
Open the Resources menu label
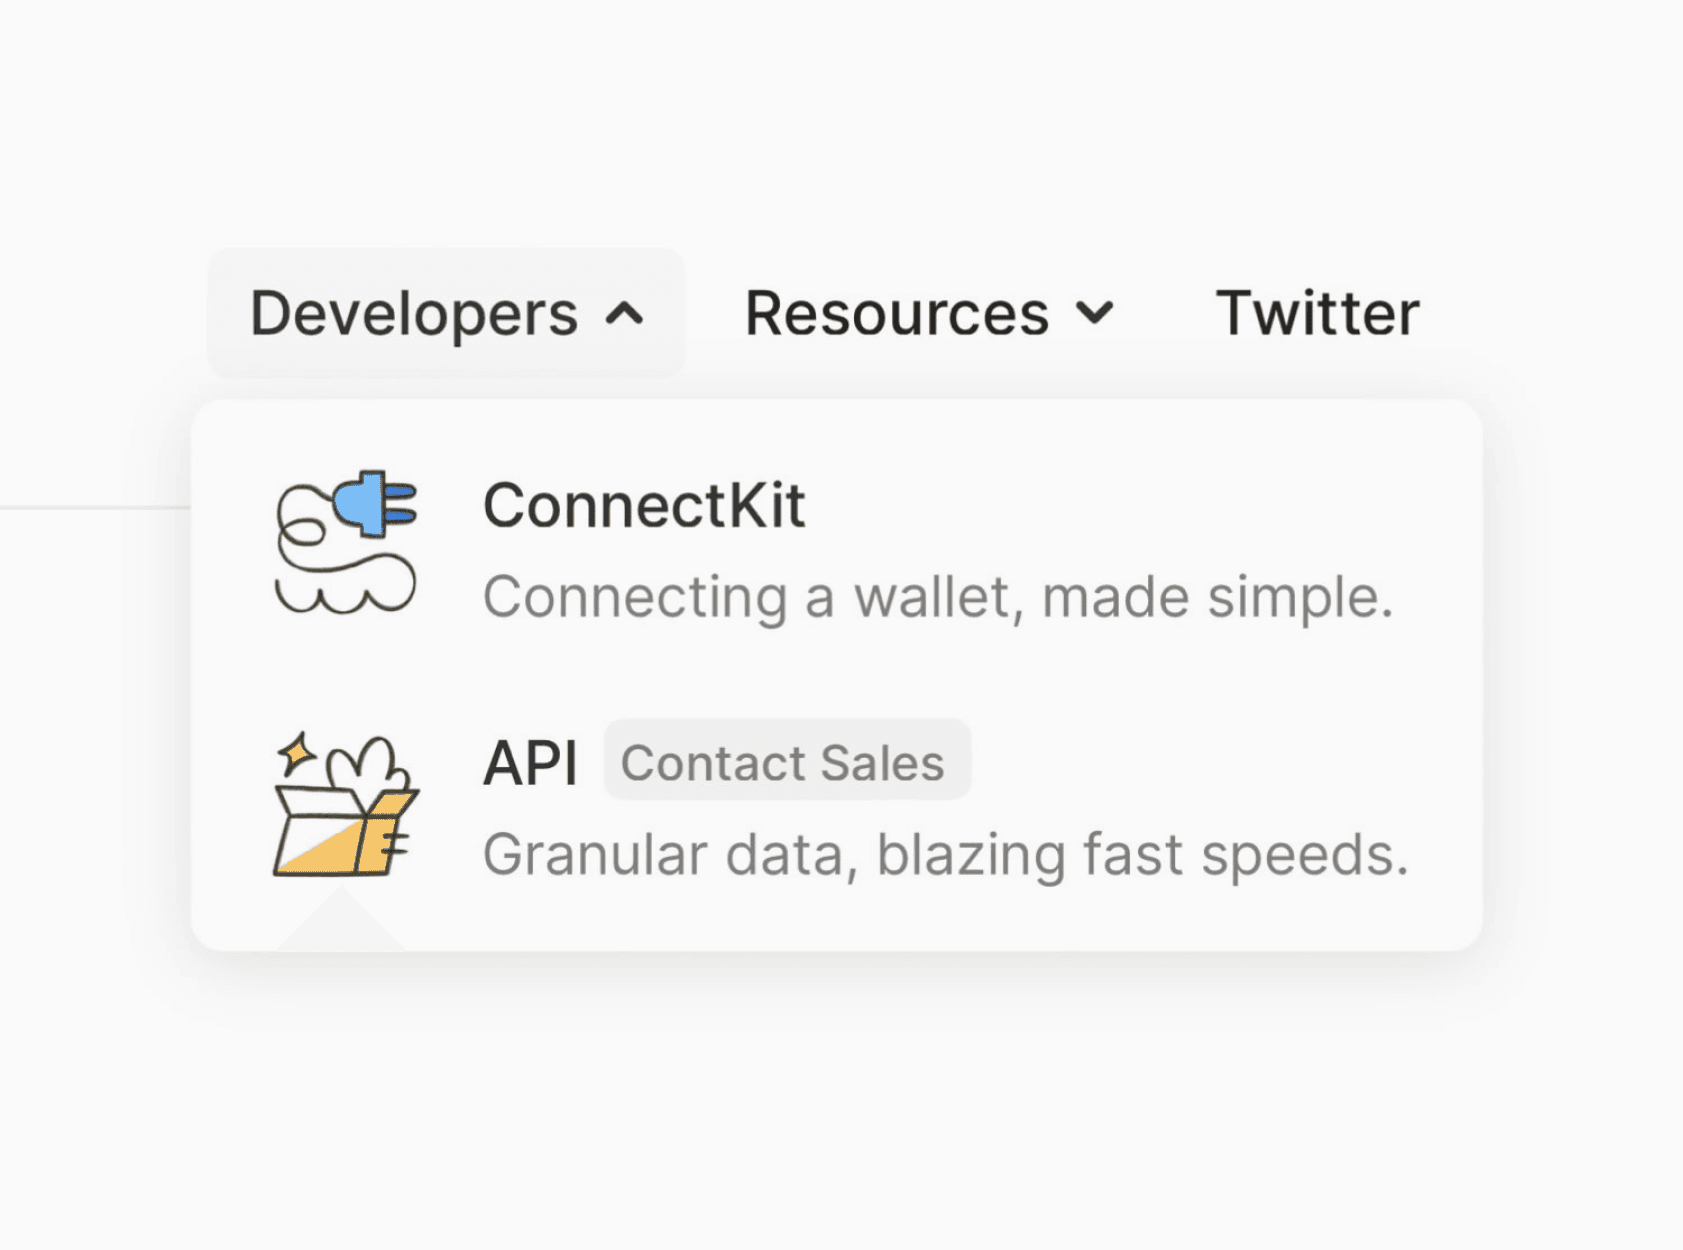(x=897, y=314)
